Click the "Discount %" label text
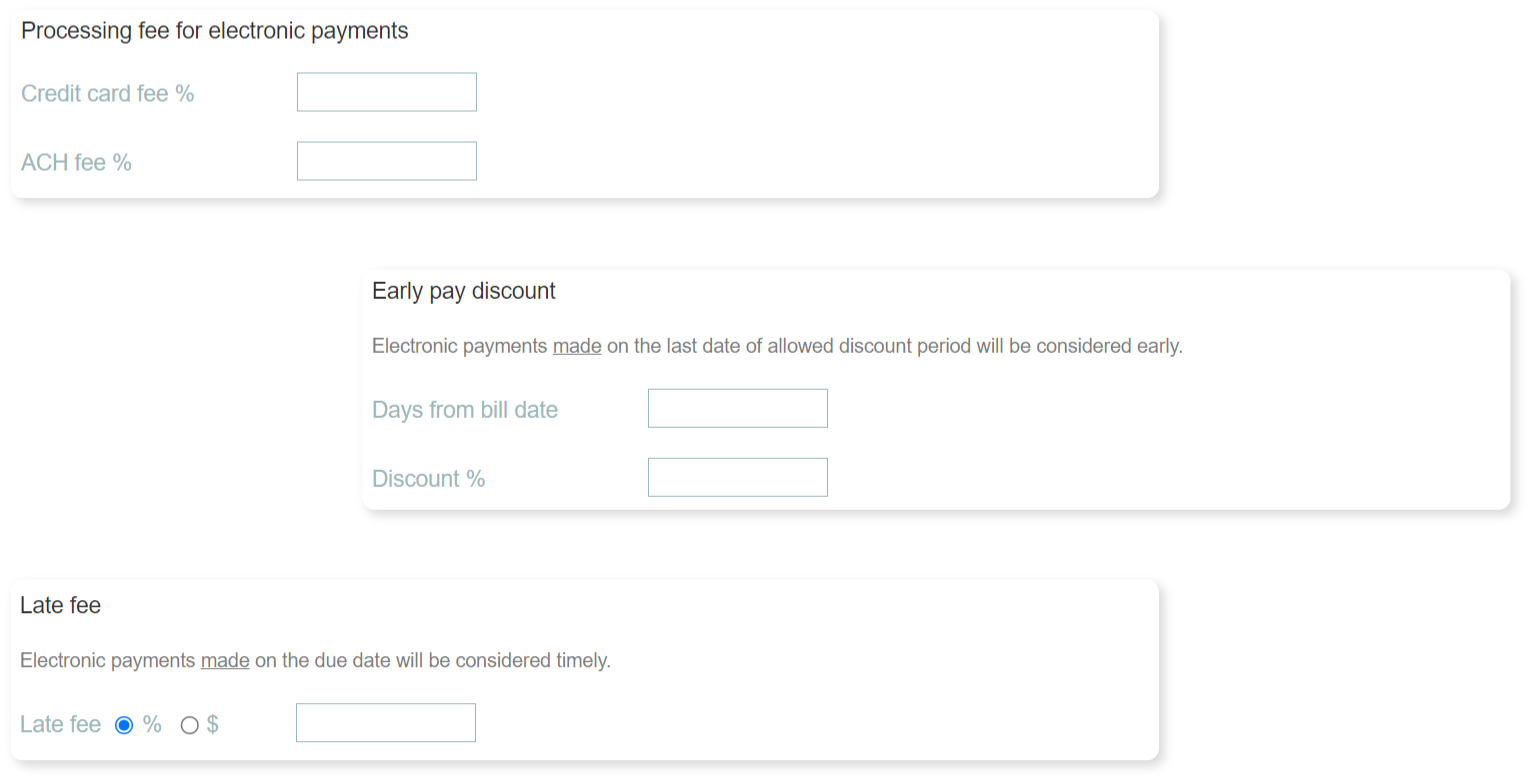Image resolution: width=1531 pixels, height=781 pixels. 428,478
